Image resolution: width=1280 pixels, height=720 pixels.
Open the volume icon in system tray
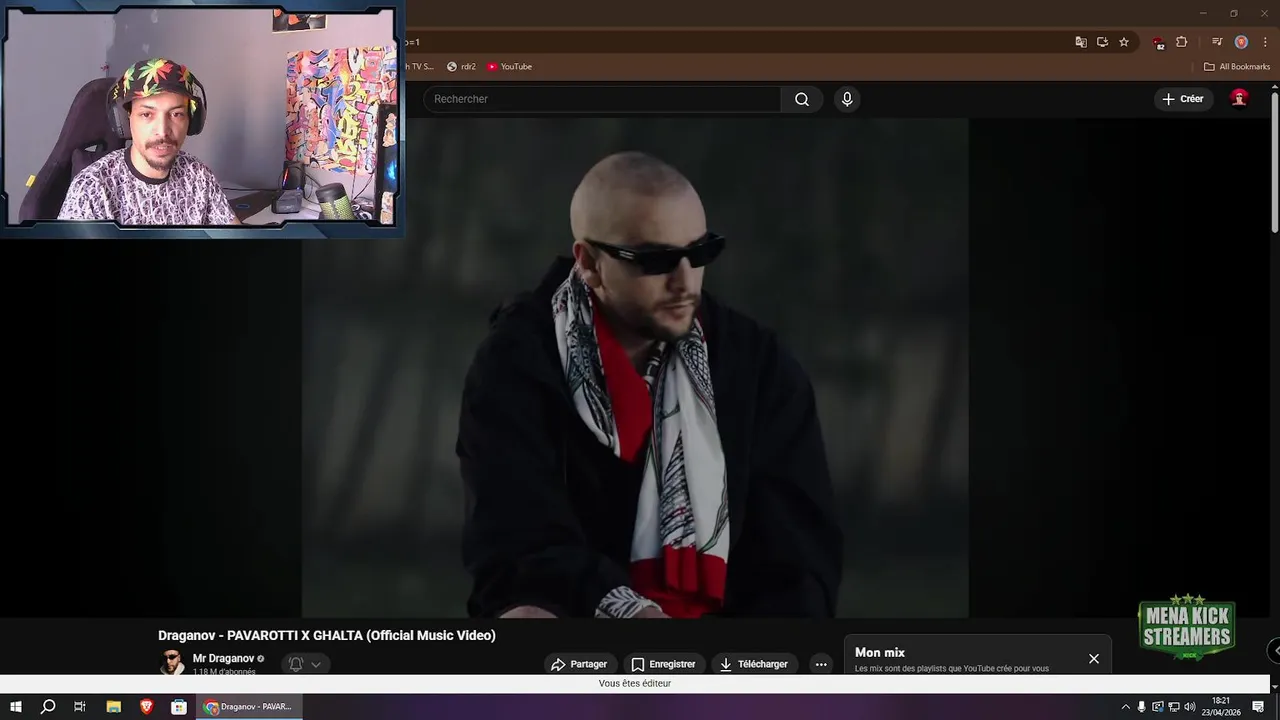coord(1190,707)
